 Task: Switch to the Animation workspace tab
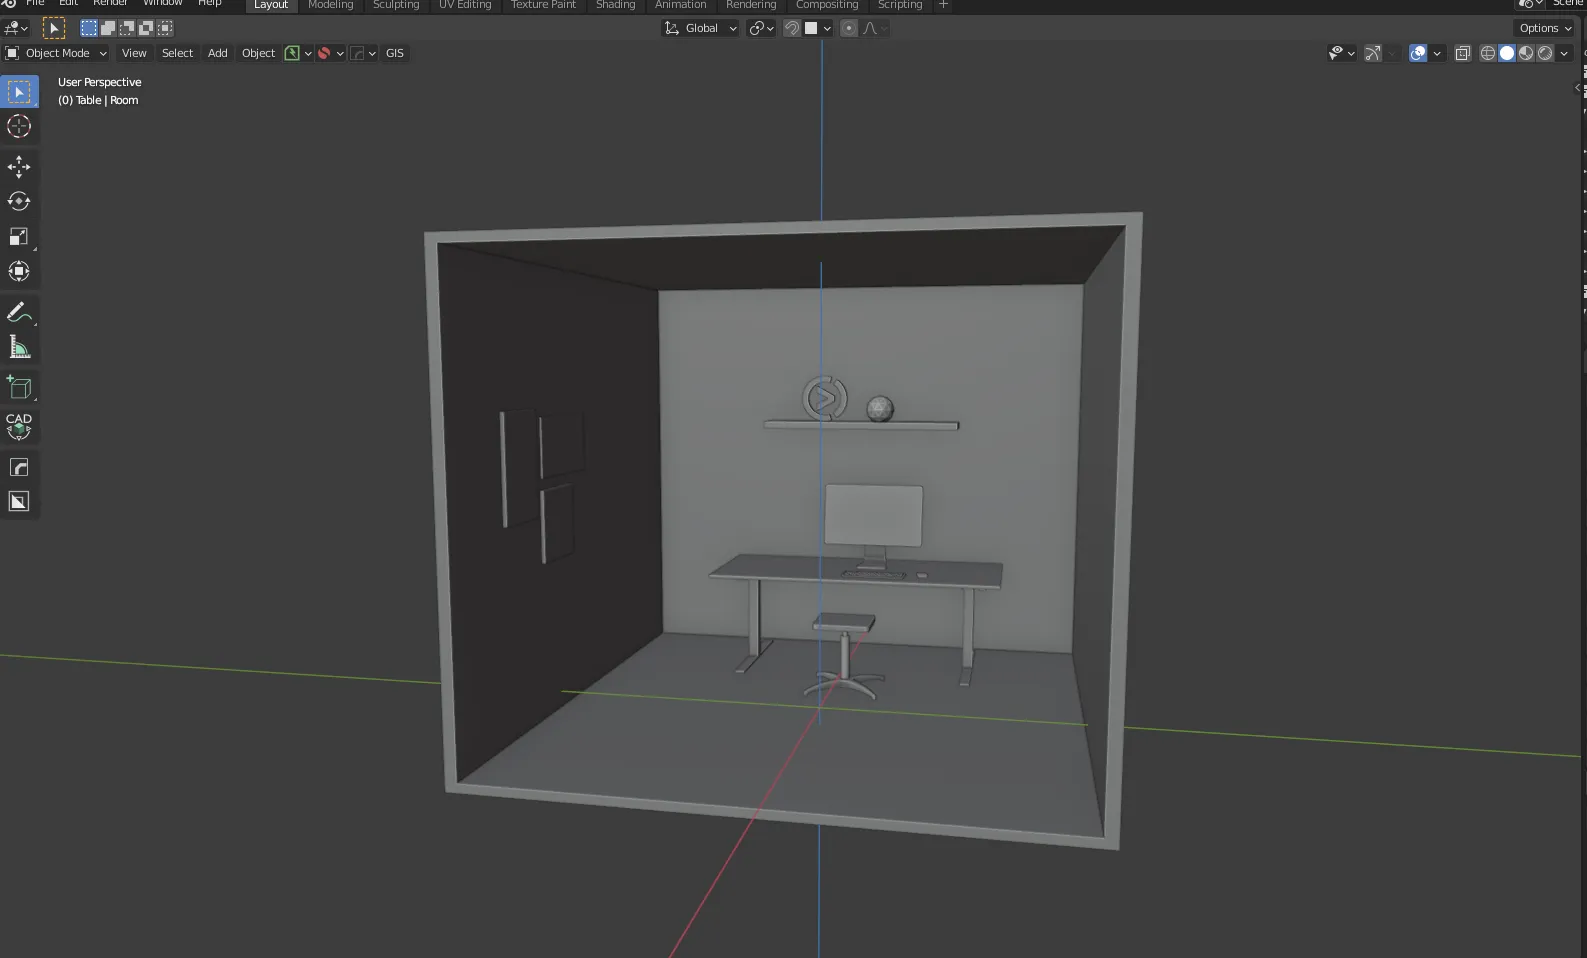[680, 5]
